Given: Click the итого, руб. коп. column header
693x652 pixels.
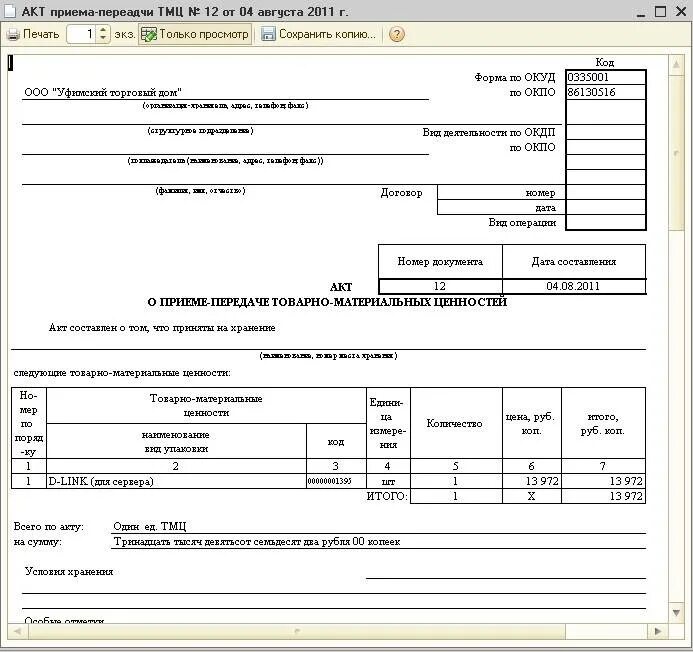Looking at the screenshot, I should [x=603, y=423].
